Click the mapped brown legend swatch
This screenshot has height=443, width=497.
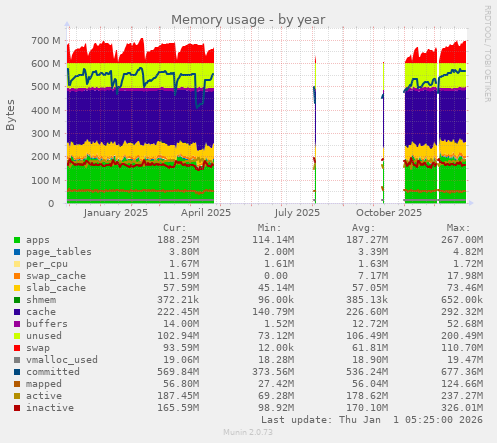tap(17, 384)
